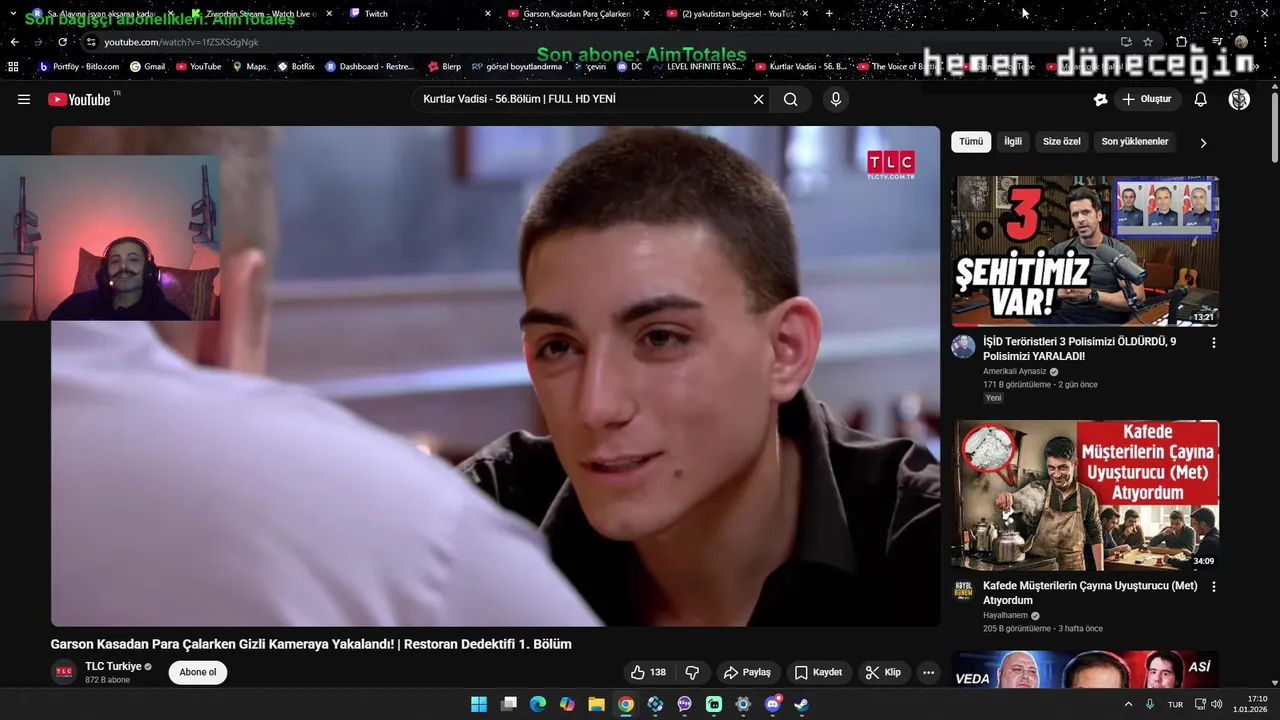Open the ŞEHİTİMİZ VAR video thumbnail
The width and height of the screenshot is (1280, 720).
click(x=1085, y=251)
